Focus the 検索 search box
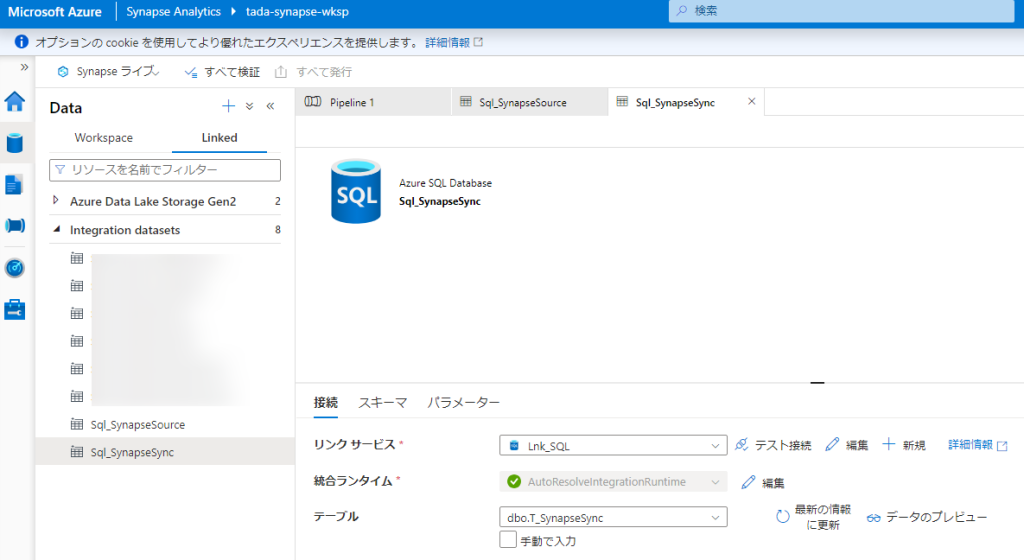Screen dimensions: 1024x560 841,10
